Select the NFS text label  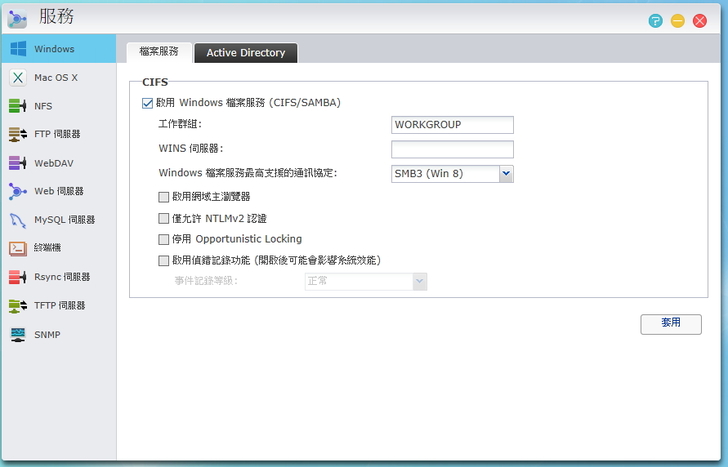click(43, 106)
